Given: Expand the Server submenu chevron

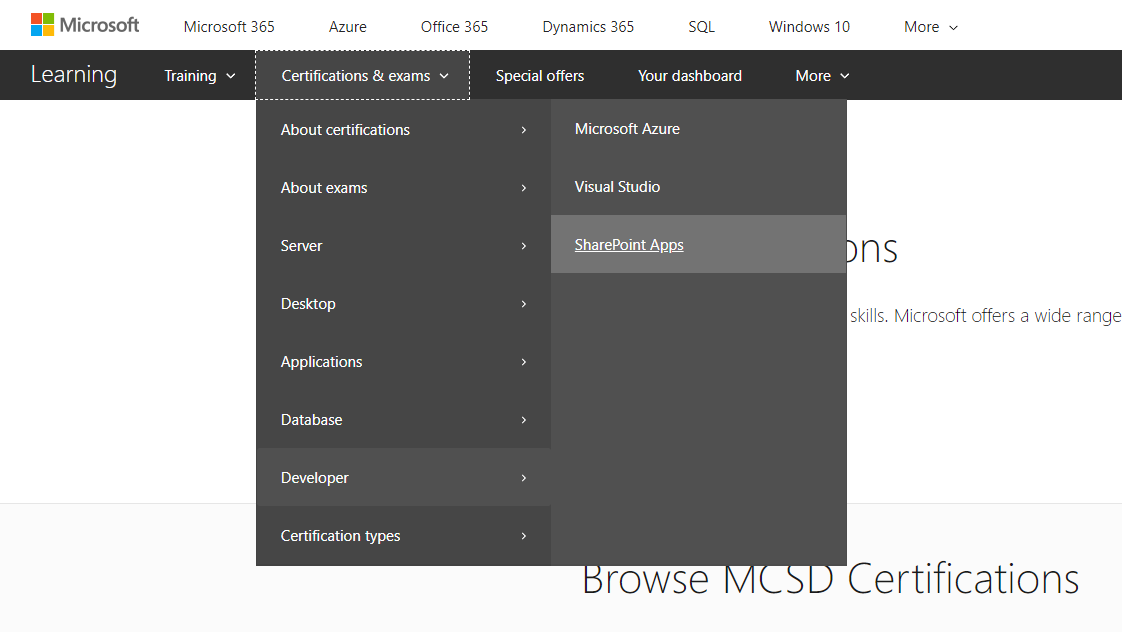Looking at the screenshot, I should coord(523,245).
